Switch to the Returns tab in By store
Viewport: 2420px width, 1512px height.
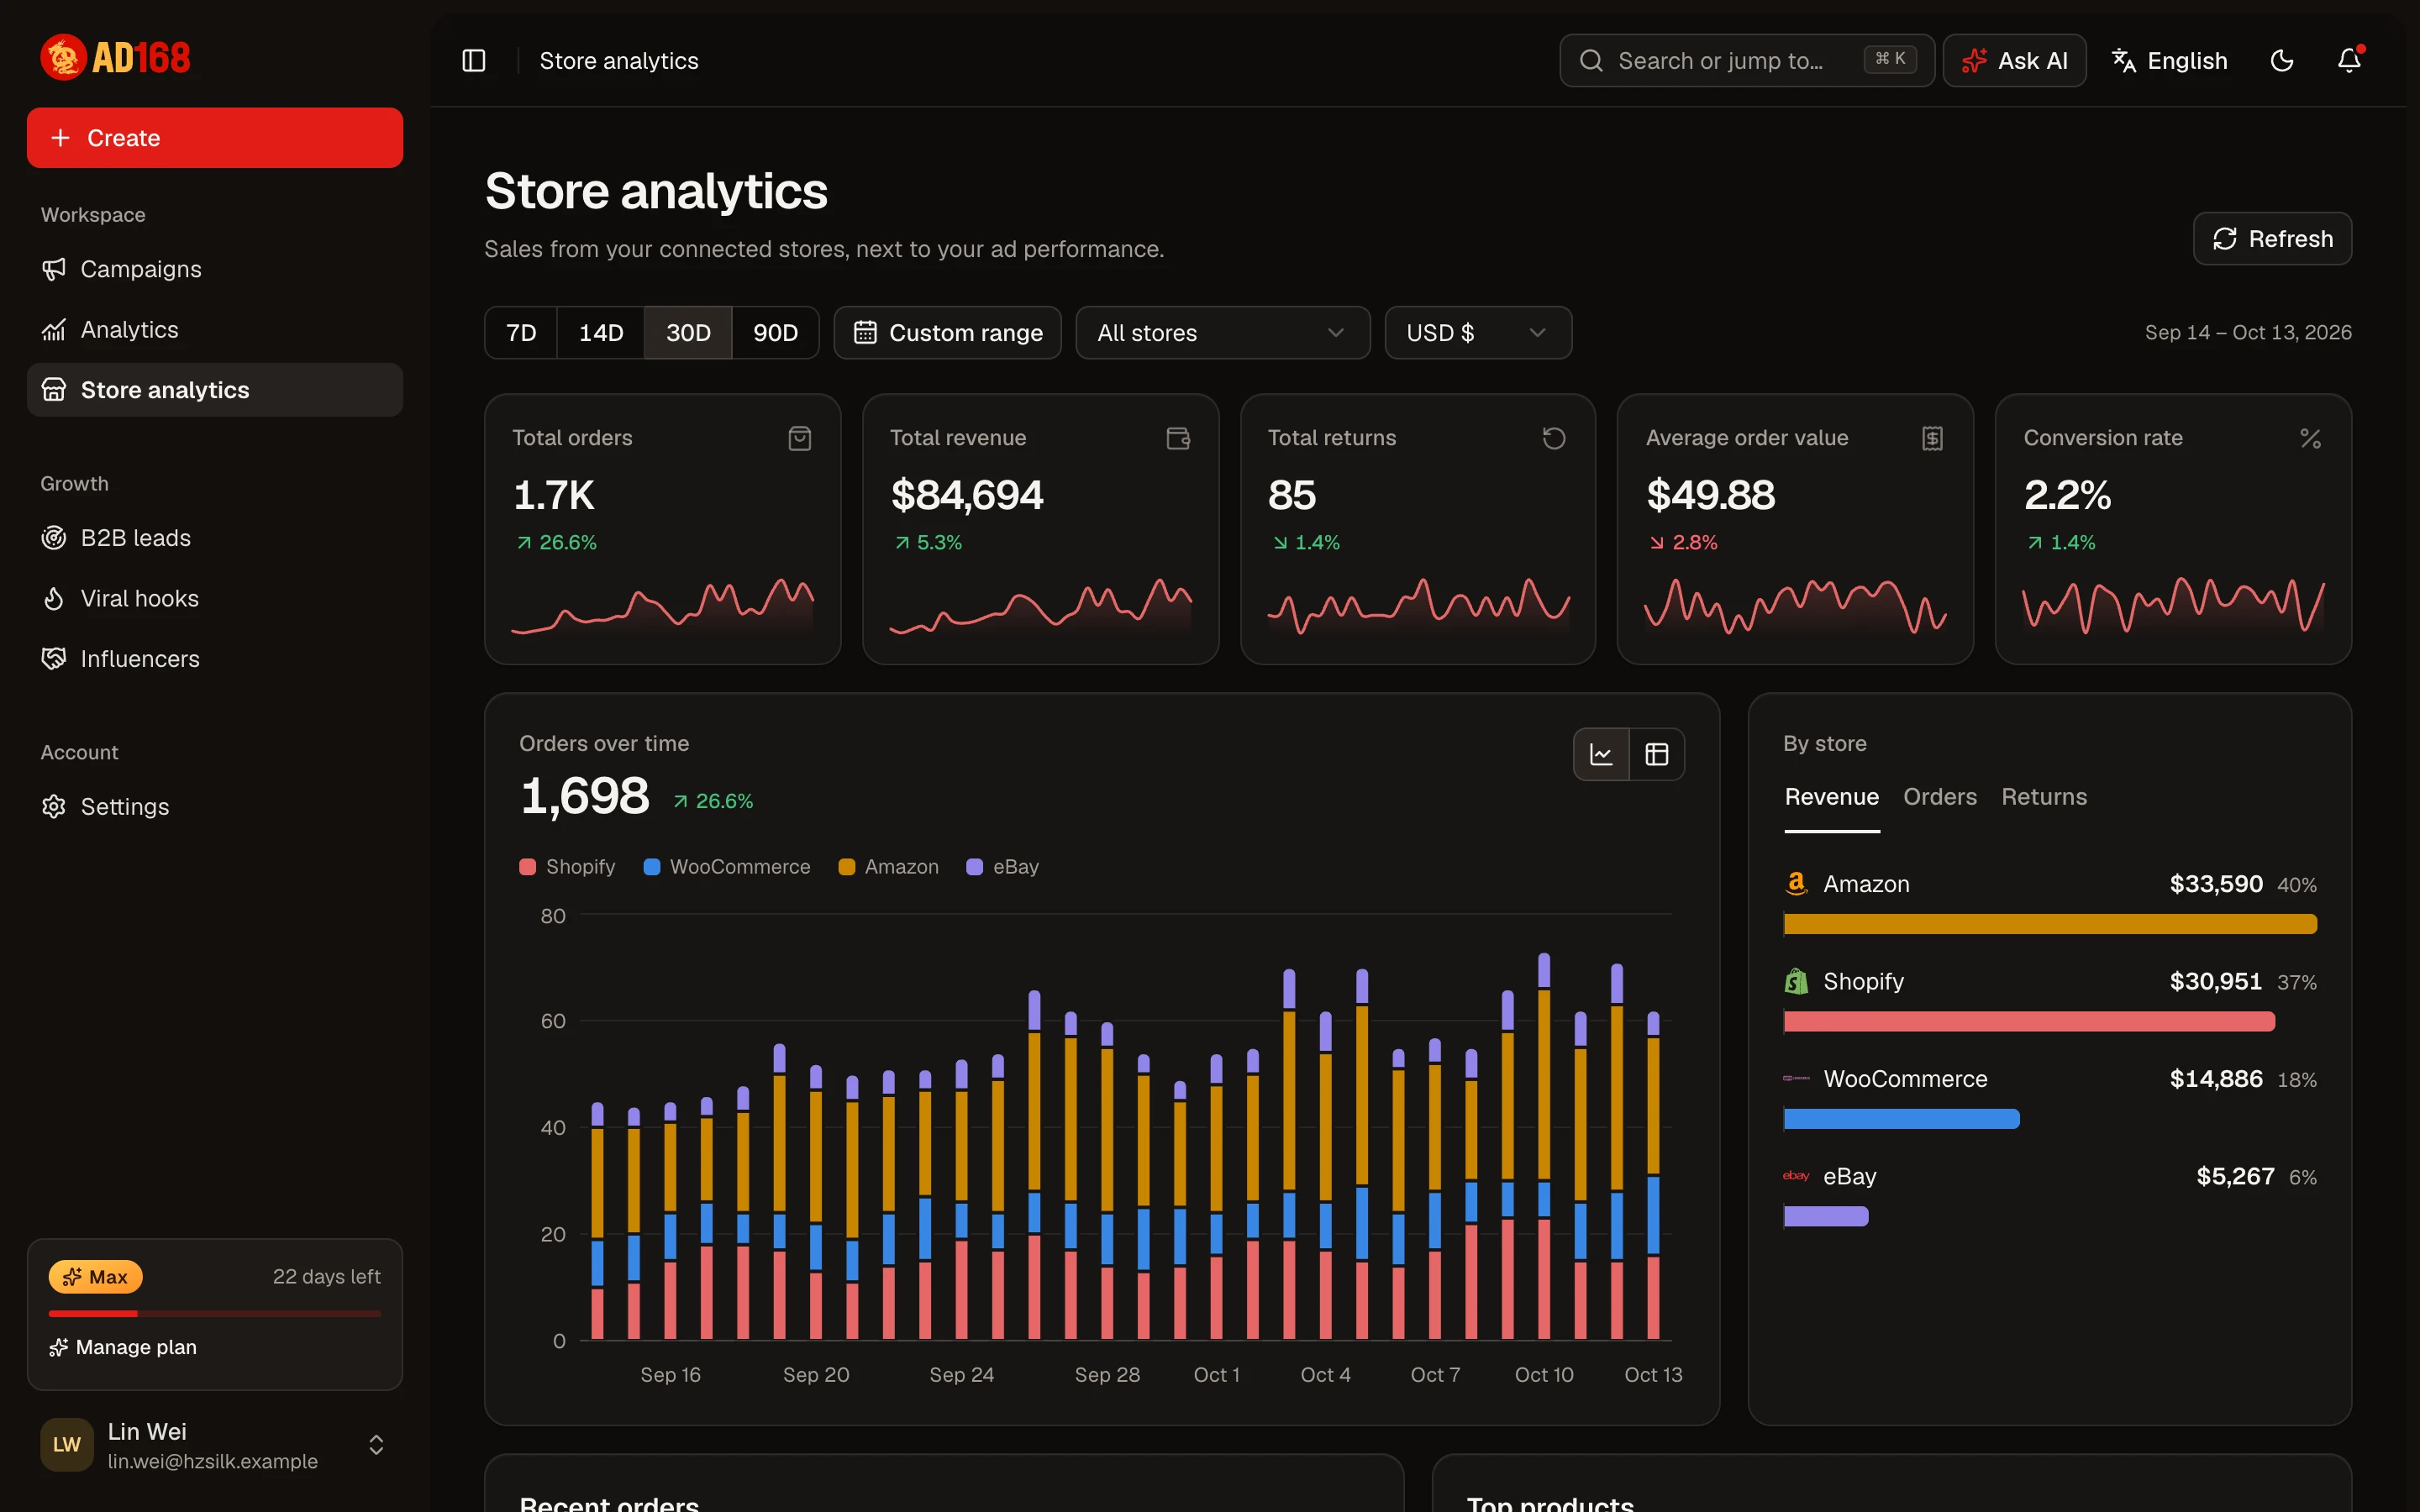click(2044, 797)
